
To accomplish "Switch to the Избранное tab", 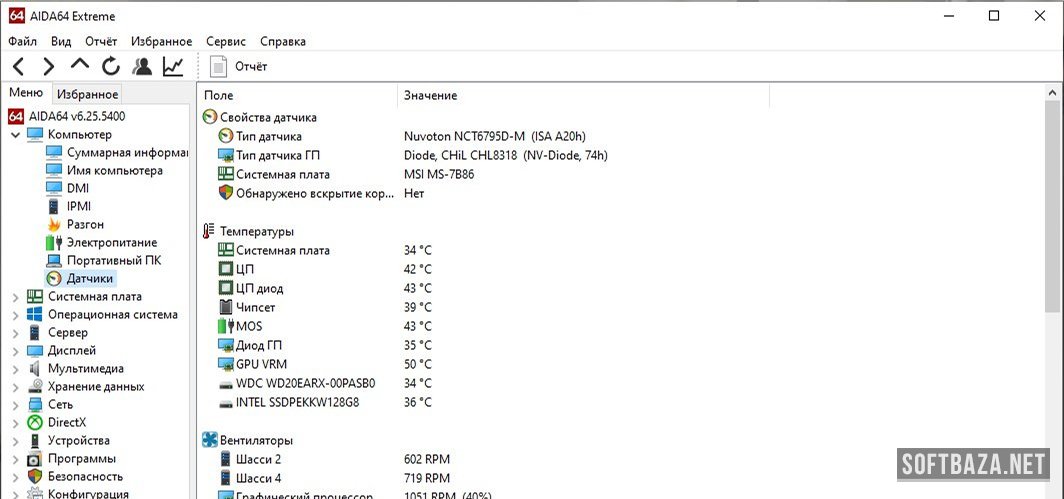I will tap(87, 94).
